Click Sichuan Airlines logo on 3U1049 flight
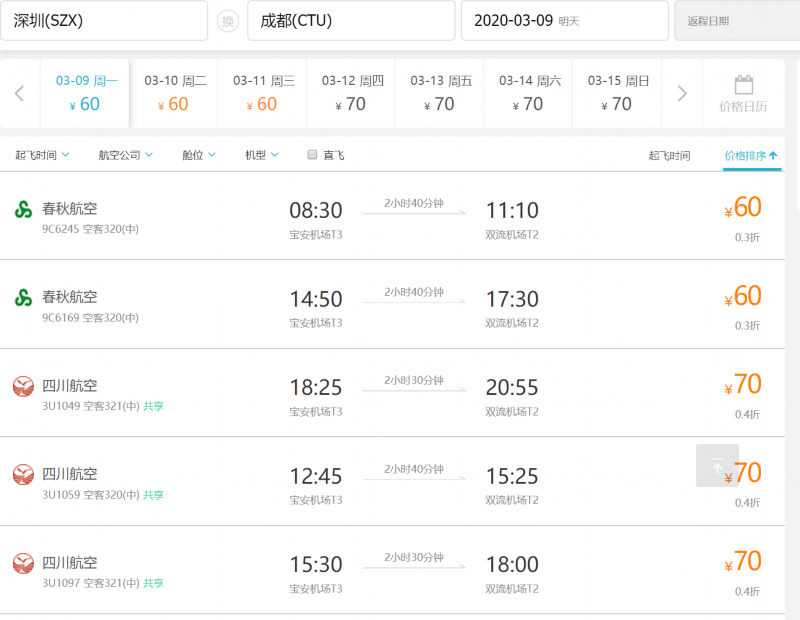 (23, 386)
